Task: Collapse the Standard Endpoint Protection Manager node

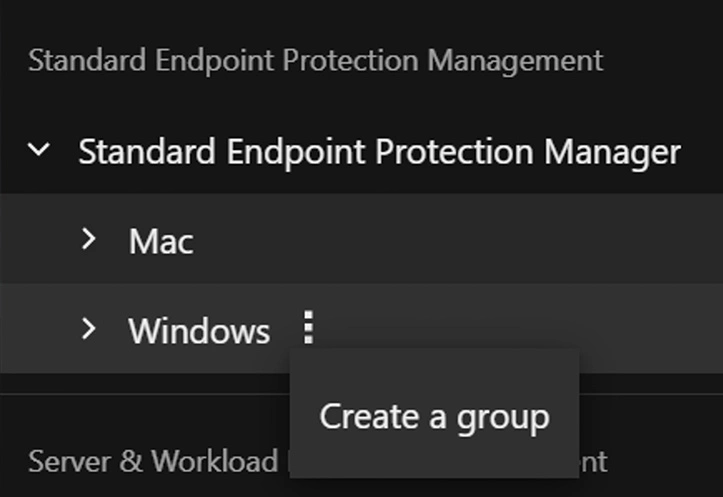Action: click(x=39, y=150)
